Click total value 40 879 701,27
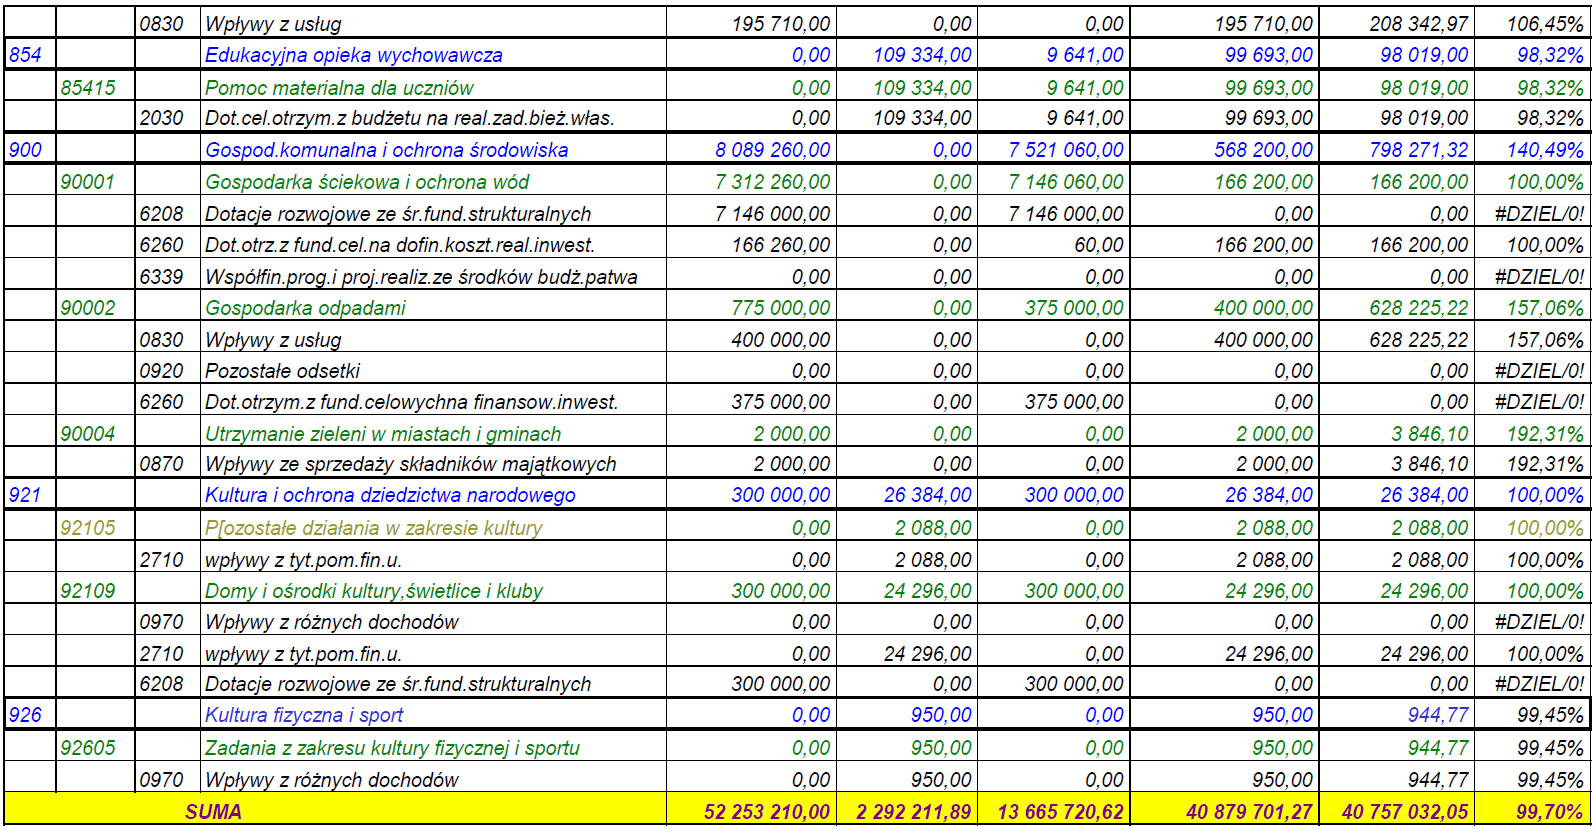 point(1250,812)
